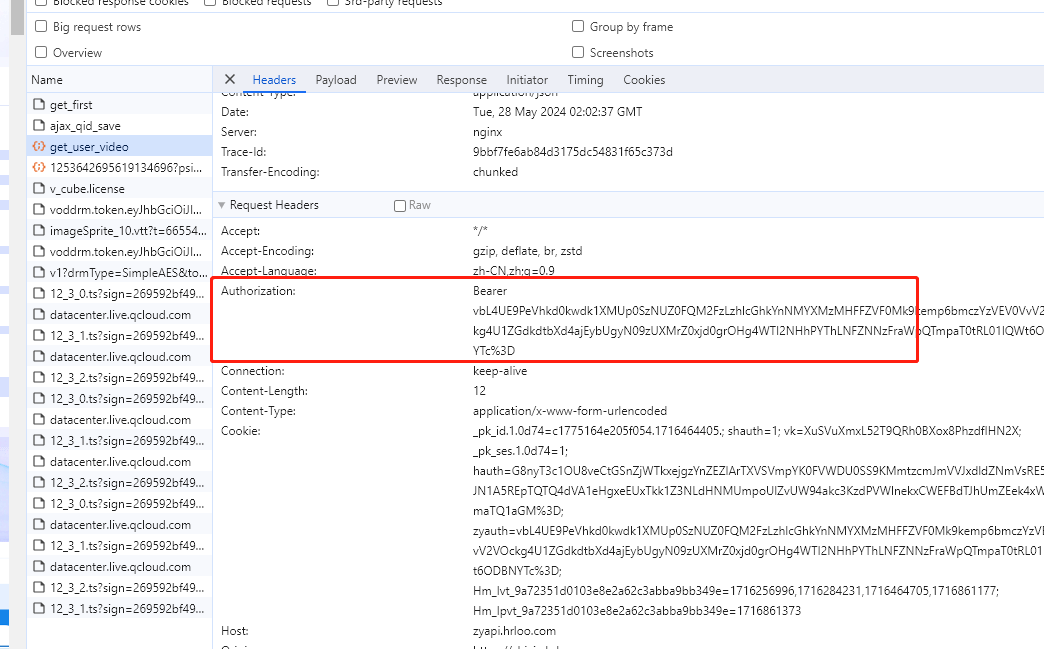The height and width of the screenshot is (649, 1044).
Task: Toggle the Screenshots checkbox
Action: pos(578,53)
